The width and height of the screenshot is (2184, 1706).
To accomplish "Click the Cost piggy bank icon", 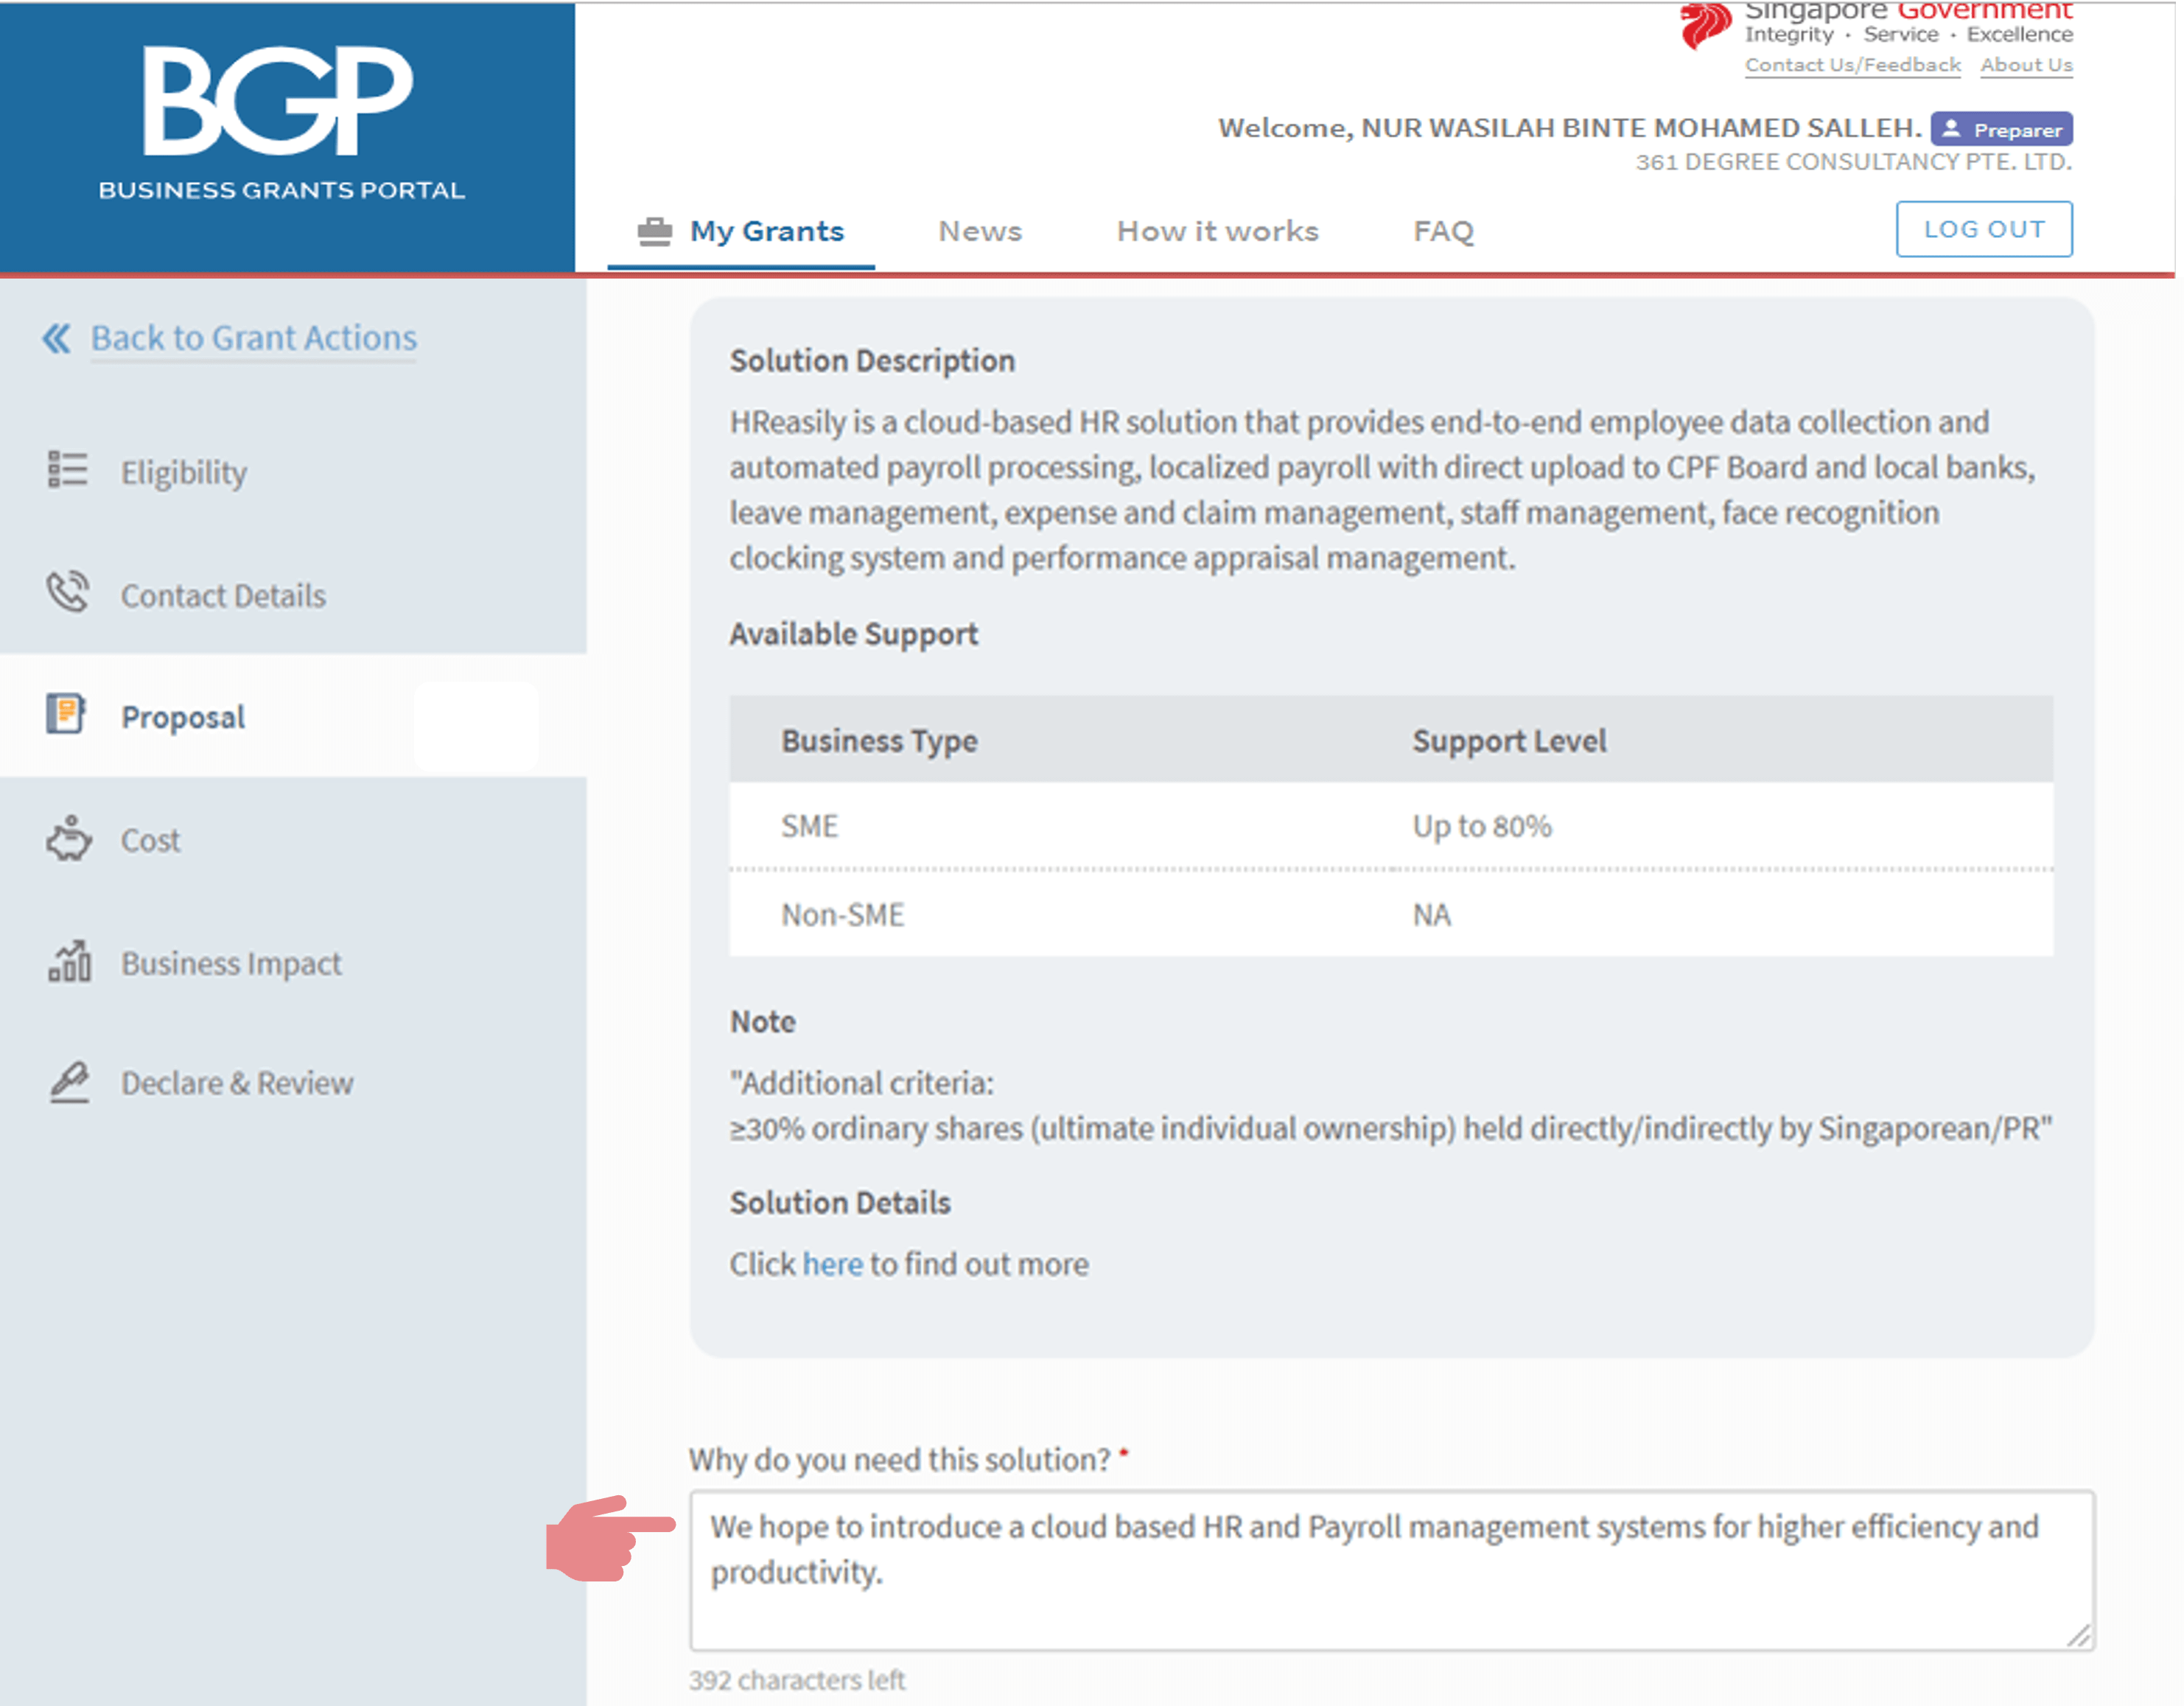I will coord(68,839).
